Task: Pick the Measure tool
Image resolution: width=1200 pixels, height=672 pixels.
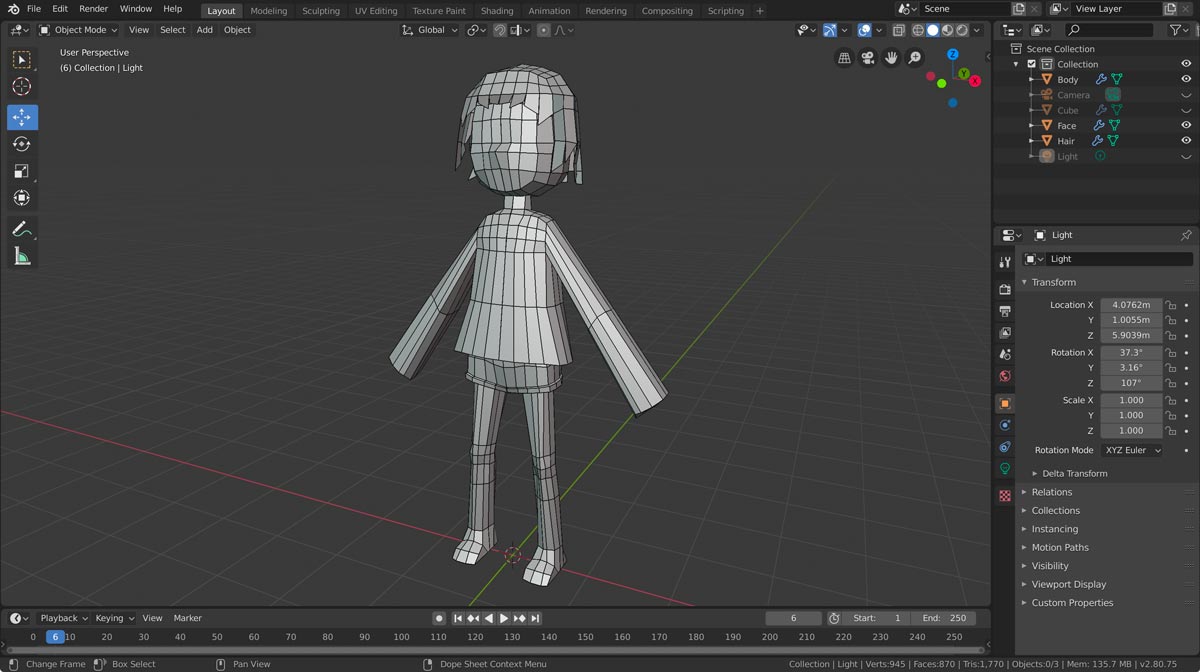Action: pos(22,257)
